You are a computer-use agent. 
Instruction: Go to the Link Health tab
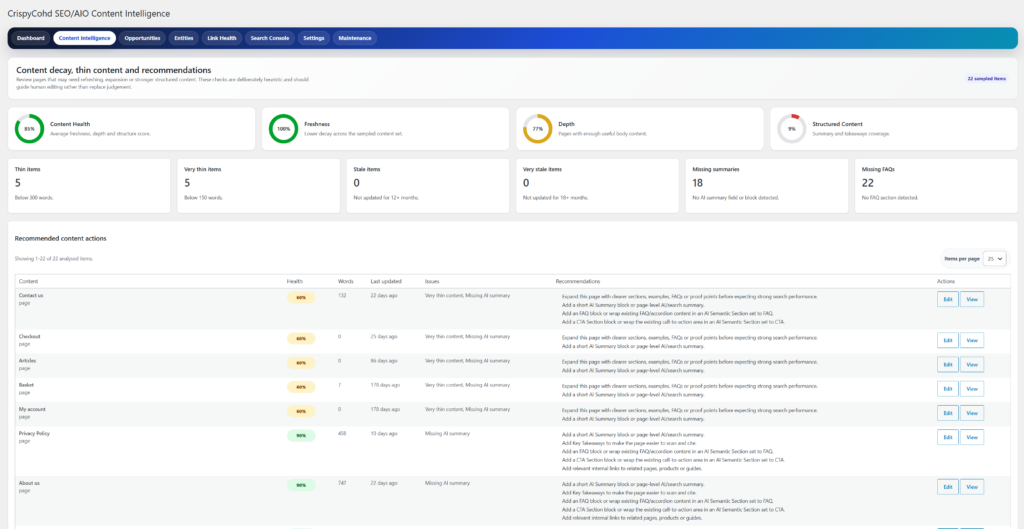coord(222,39)
